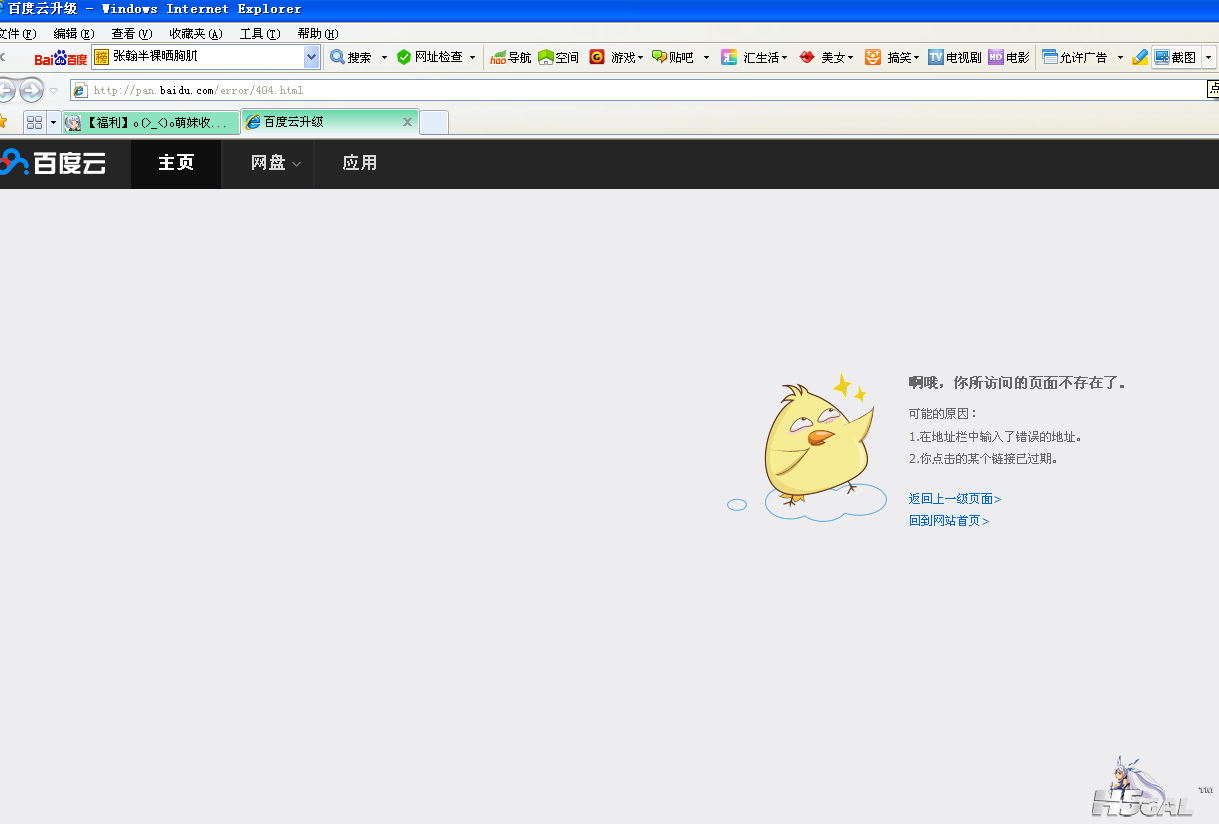Toggle the 允许广告 allow ads option

[x=1074, y=58]
